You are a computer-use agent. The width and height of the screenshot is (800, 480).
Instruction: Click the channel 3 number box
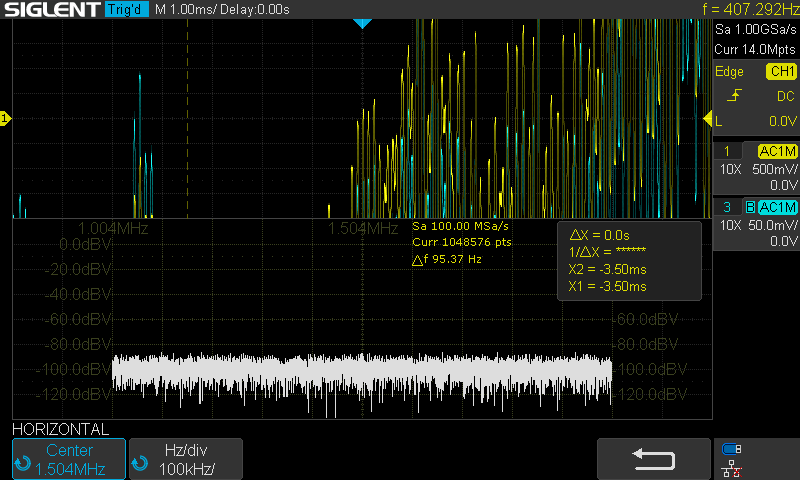click(x=727, y=207)
